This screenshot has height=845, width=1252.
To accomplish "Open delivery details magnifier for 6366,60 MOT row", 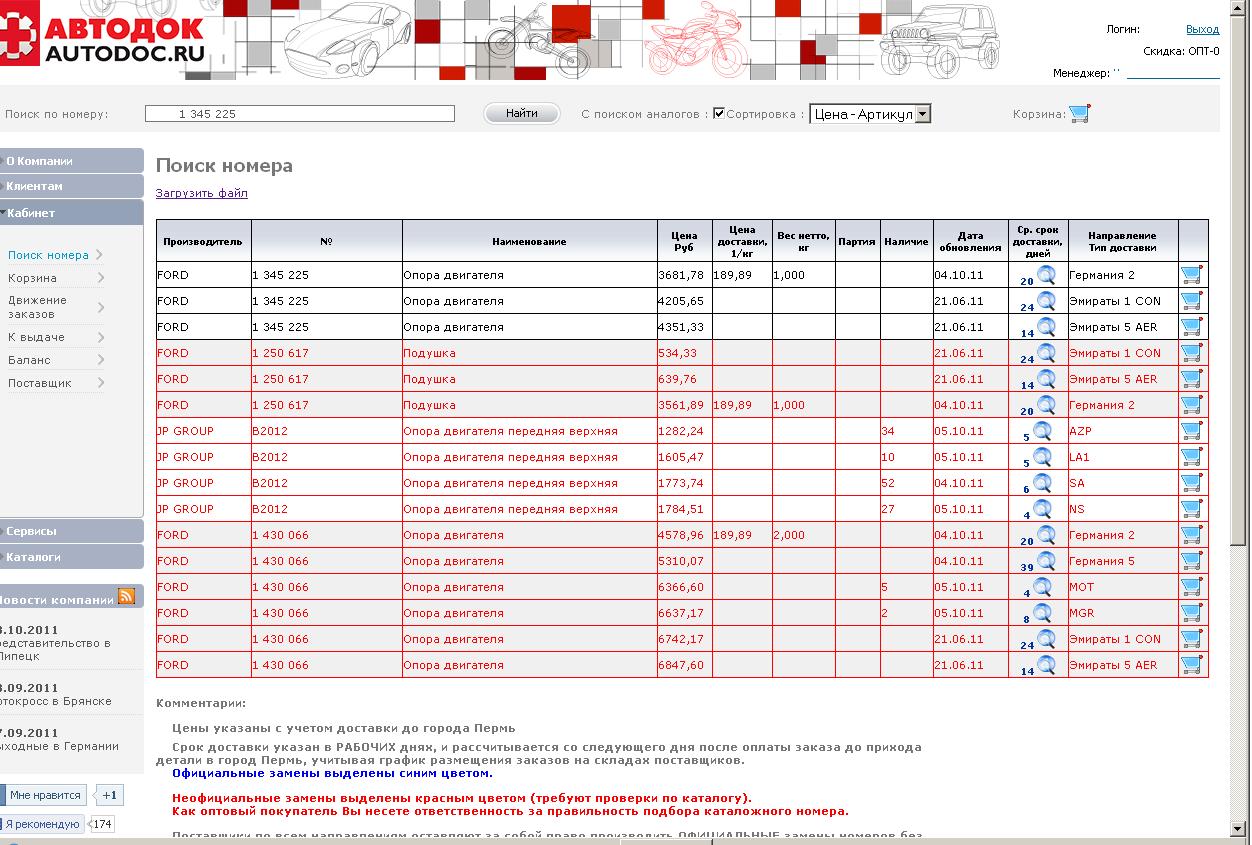I will click(x=1042, y=586).
